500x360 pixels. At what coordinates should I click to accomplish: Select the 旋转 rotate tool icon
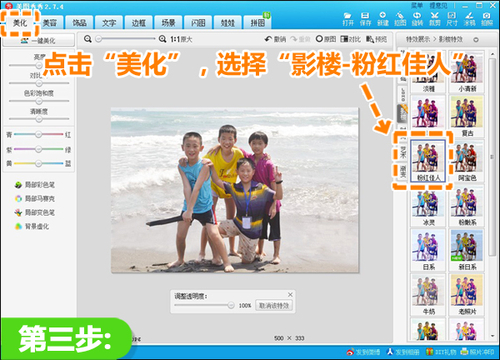tap(417, 19)
